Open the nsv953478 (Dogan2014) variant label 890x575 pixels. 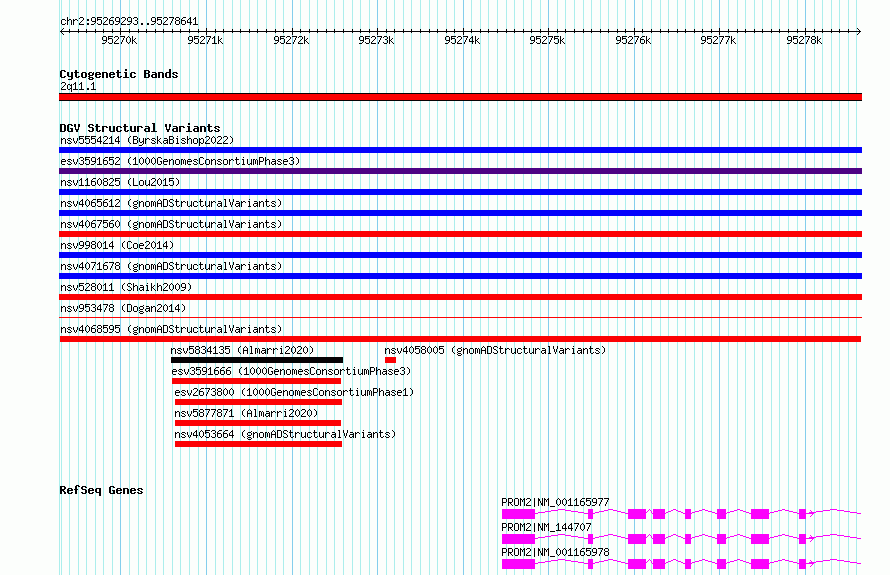[123, 308]
